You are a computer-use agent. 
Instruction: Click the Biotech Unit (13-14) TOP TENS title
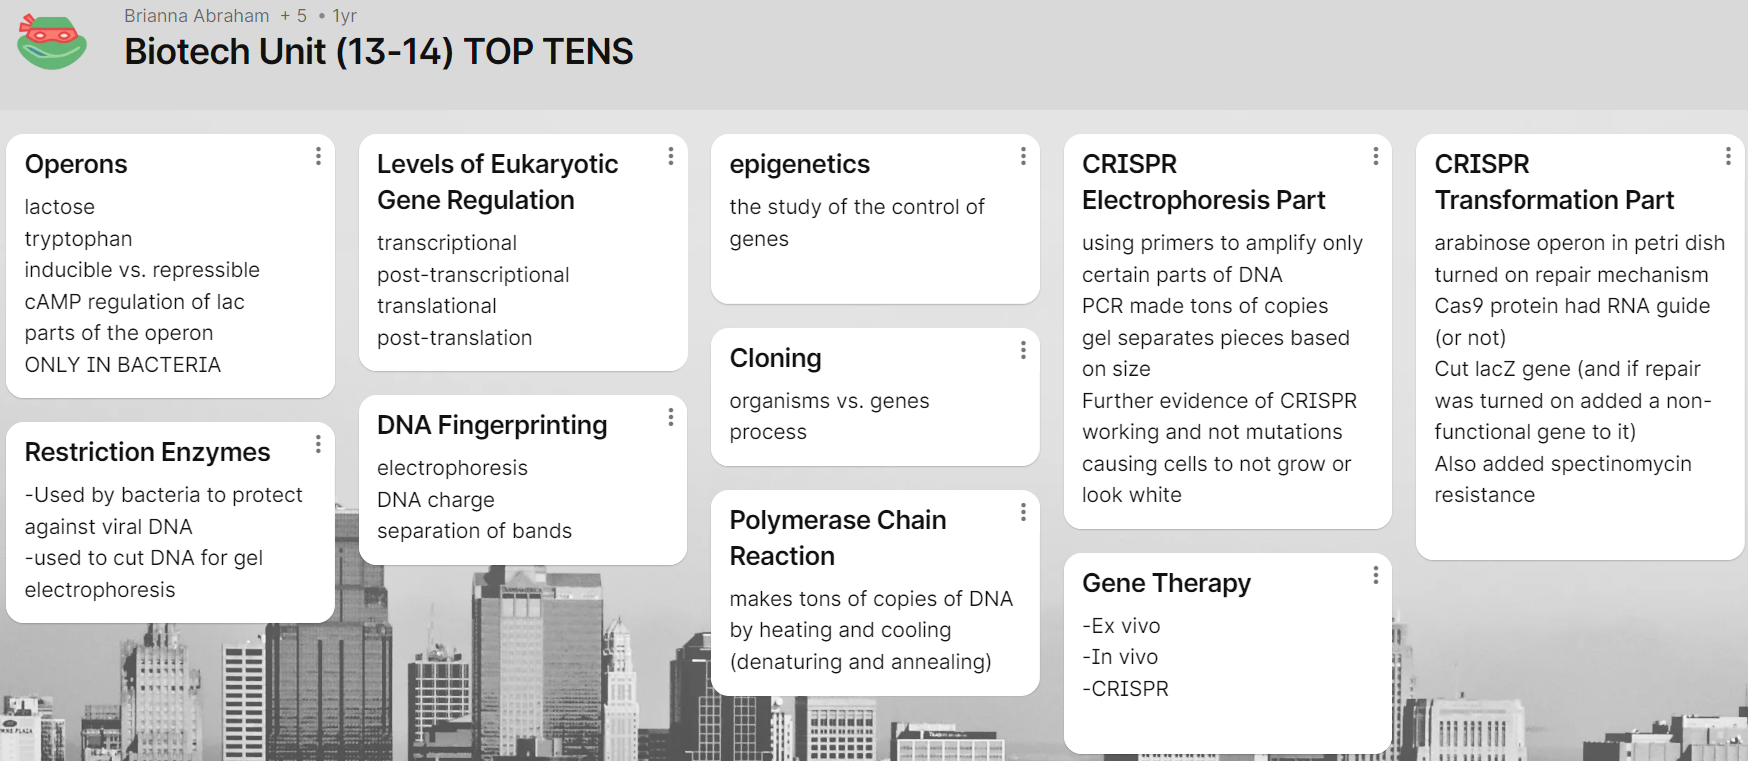[x=378, y=52]
